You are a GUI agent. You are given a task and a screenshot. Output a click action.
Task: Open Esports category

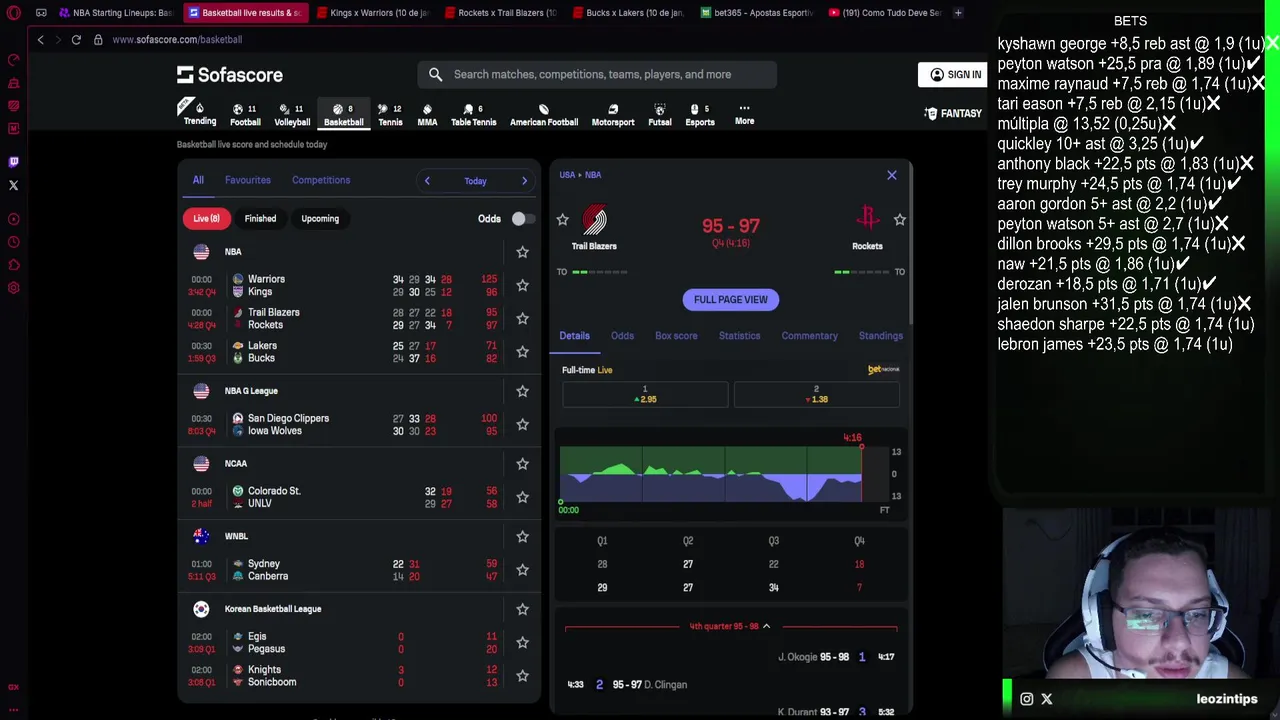coord(700,114)
